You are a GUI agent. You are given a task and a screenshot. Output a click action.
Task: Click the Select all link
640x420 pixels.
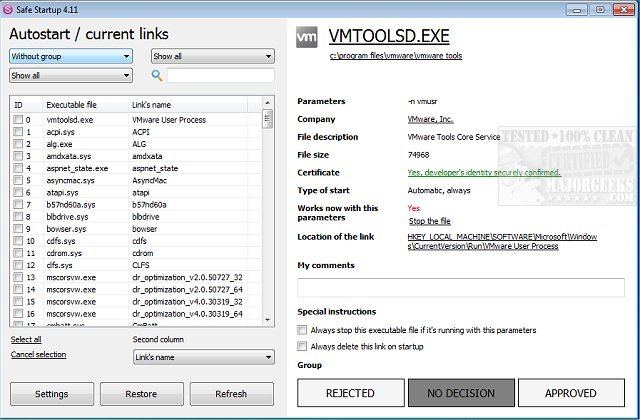(26, 339)
